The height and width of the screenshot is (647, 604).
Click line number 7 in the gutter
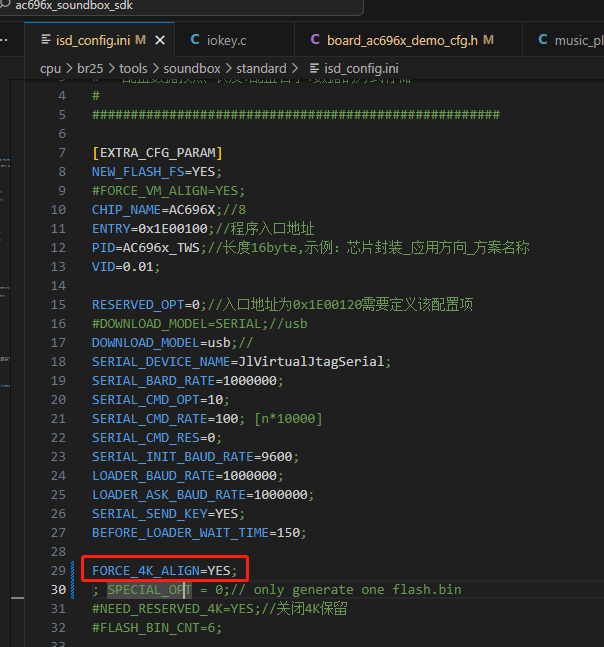(62, 153)
